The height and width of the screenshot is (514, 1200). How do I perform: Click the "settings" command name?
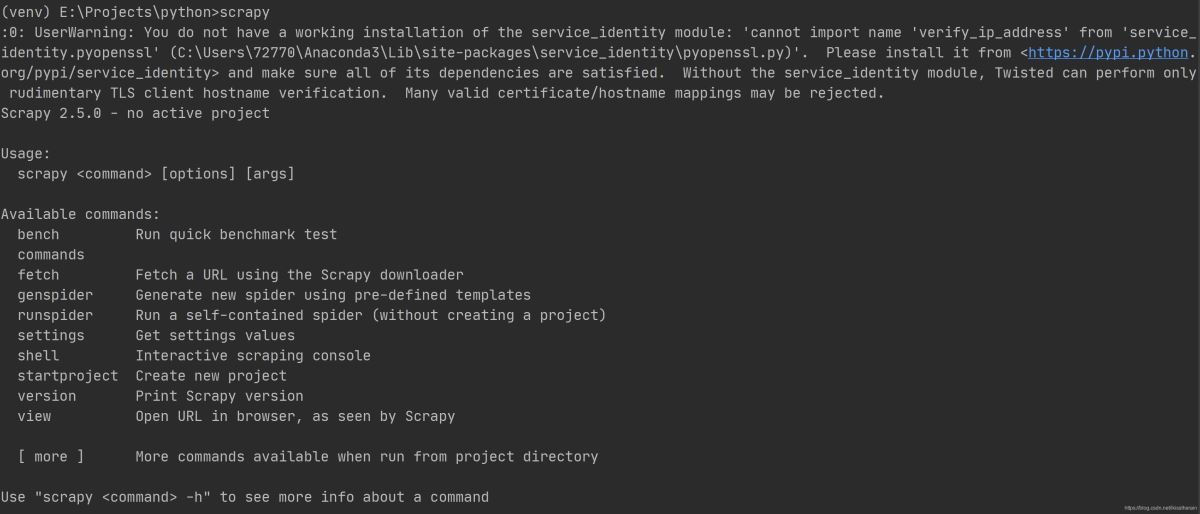51,335
